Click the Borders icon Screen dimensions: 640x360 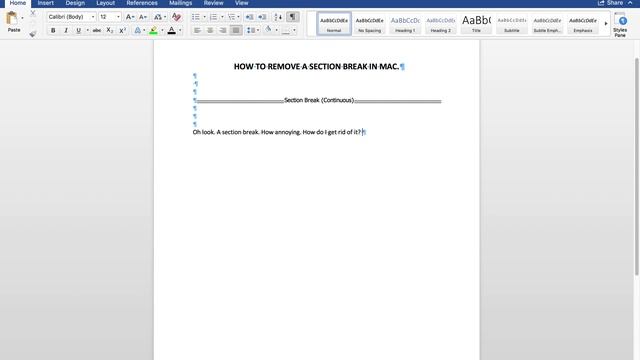click(x=286, y=30)
